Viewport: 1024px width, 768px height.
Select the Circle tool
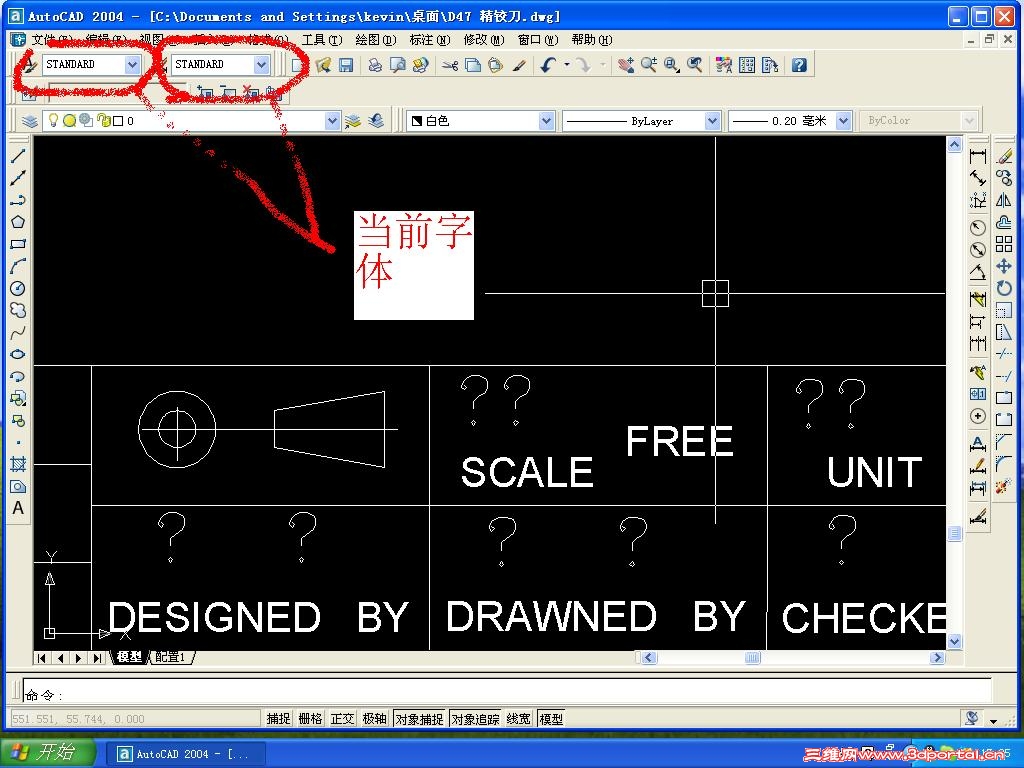[x=18, y=289]
